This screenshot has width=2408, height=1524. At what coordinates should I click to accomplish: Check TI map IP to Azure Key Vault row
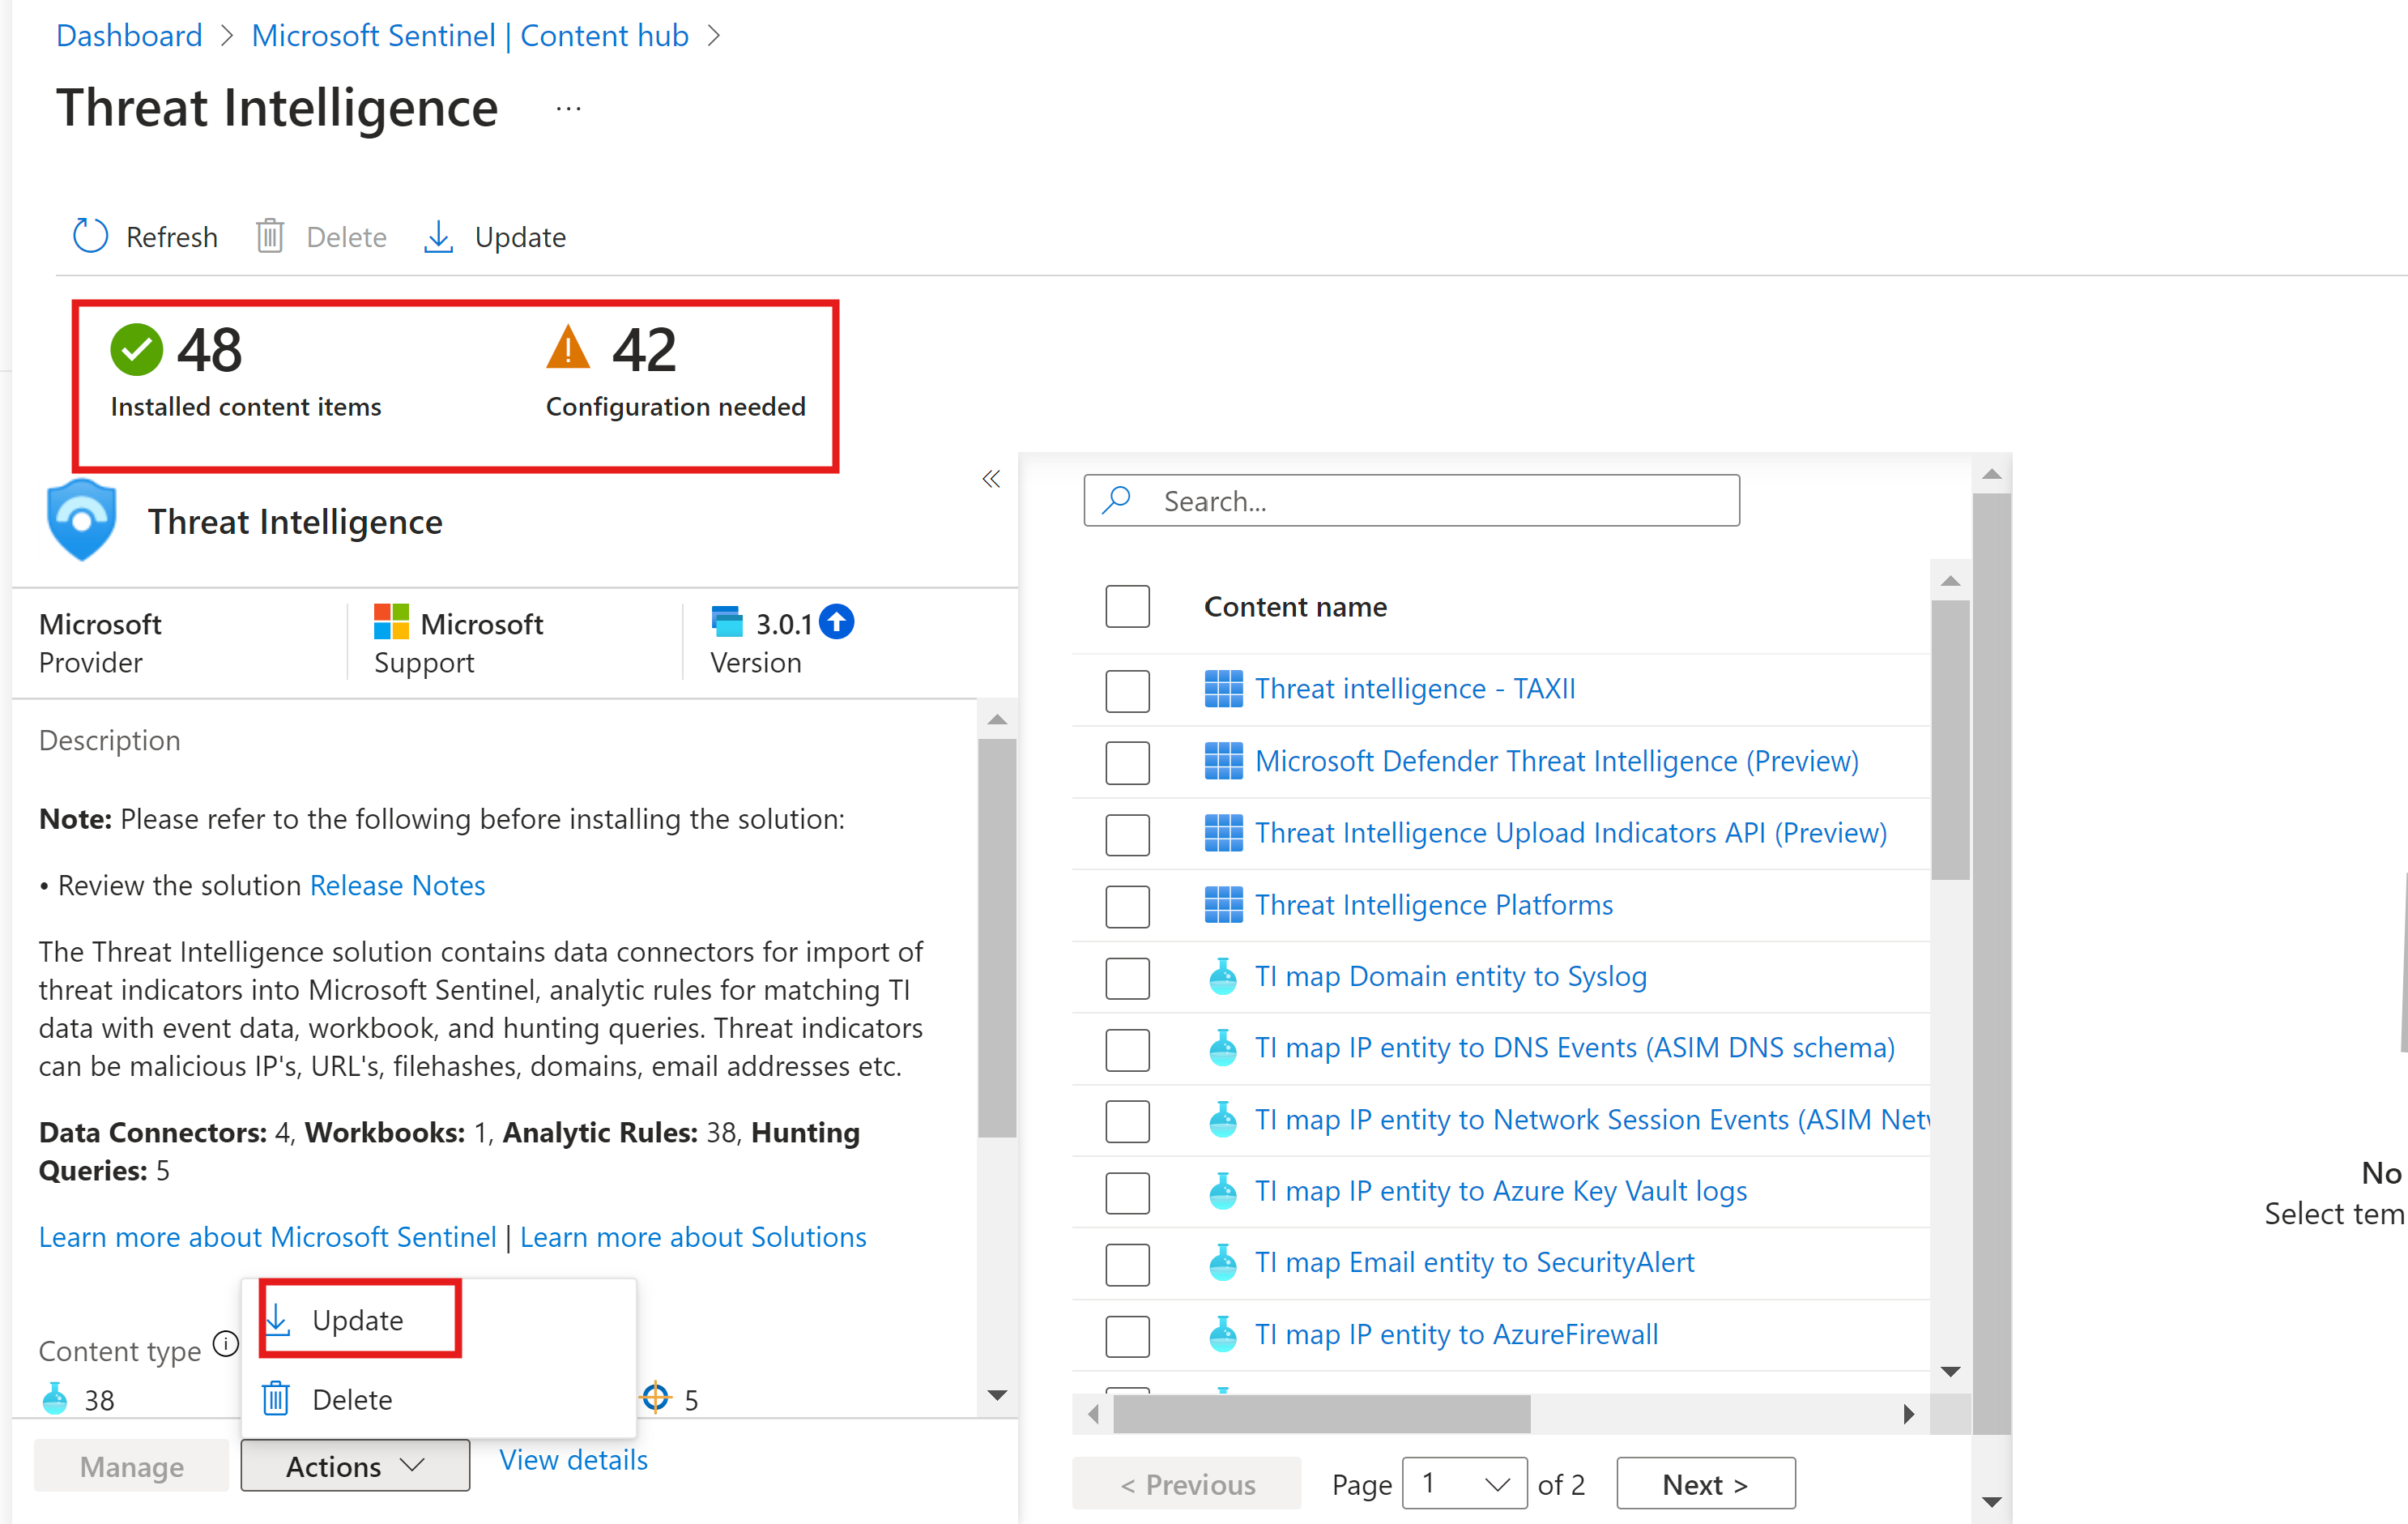pyautogui.click(x=1127, y=1193)
